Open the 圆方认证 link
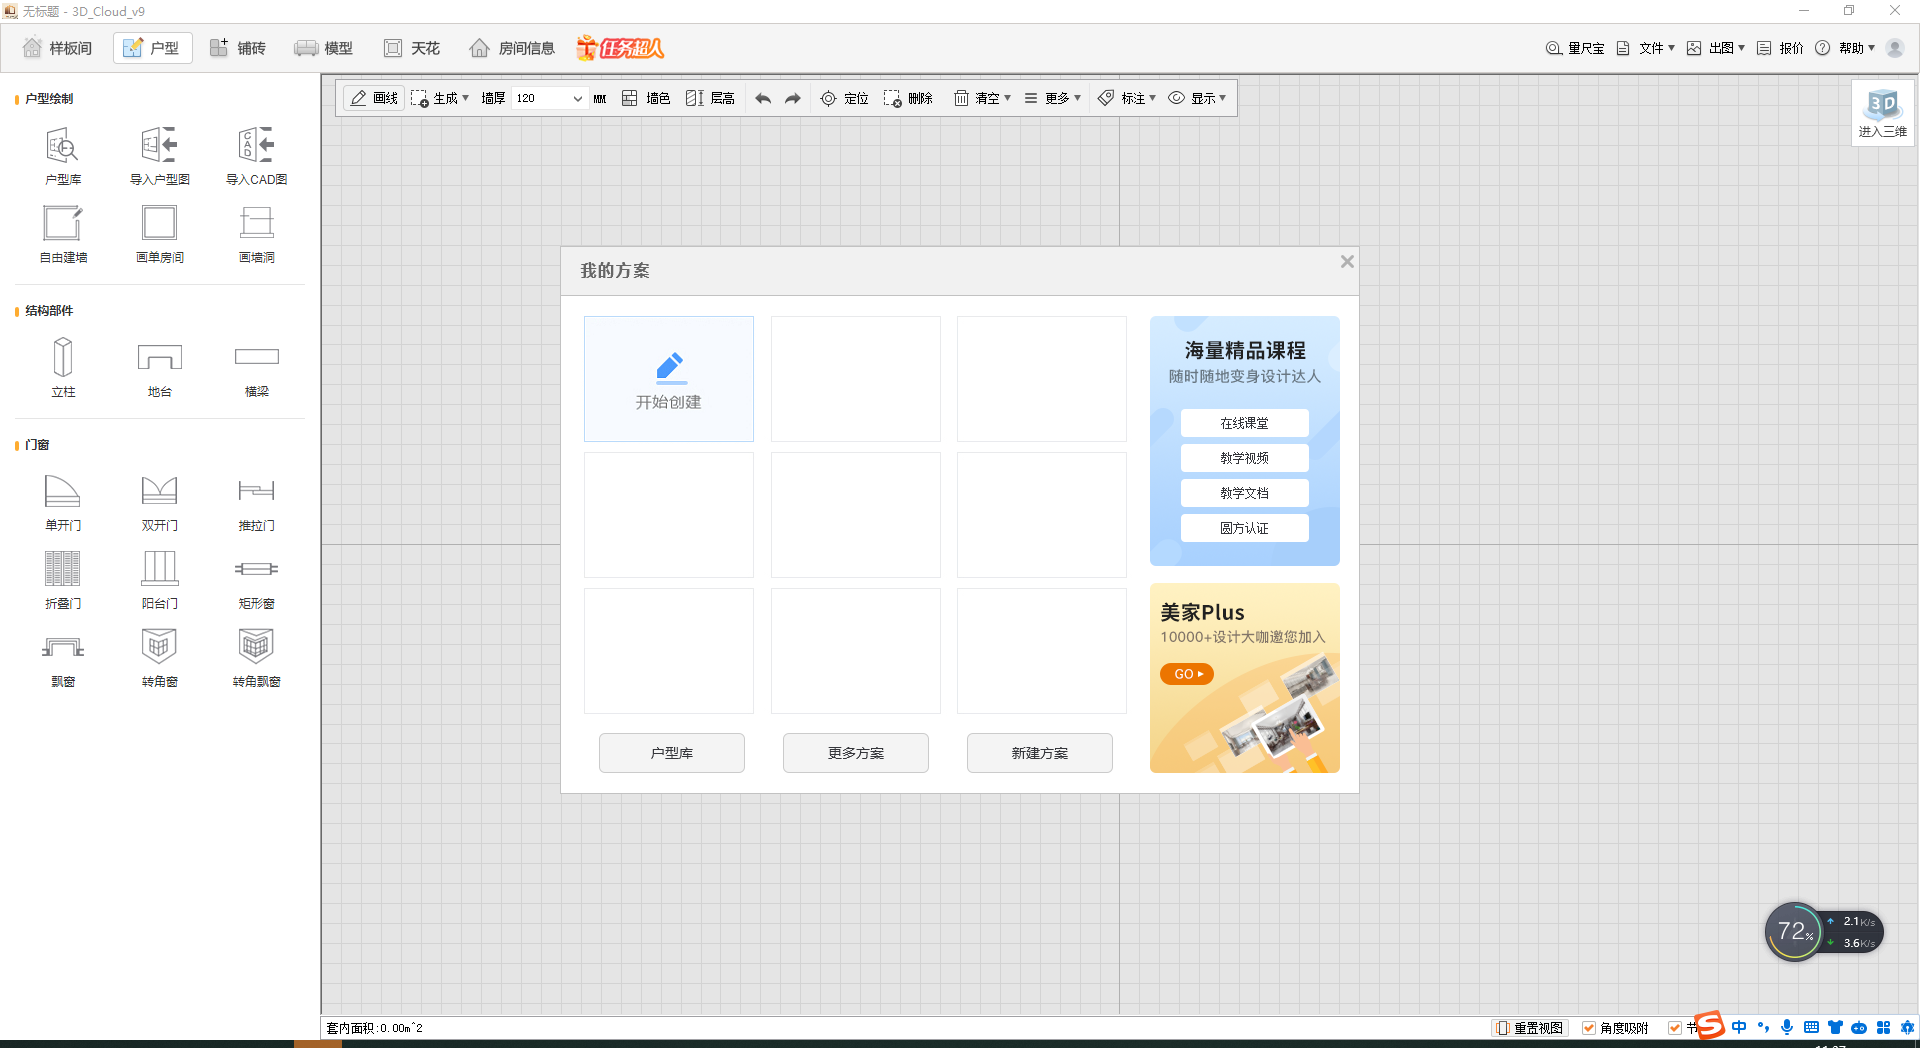Screen dimensions: 1920x1048 1245,528
